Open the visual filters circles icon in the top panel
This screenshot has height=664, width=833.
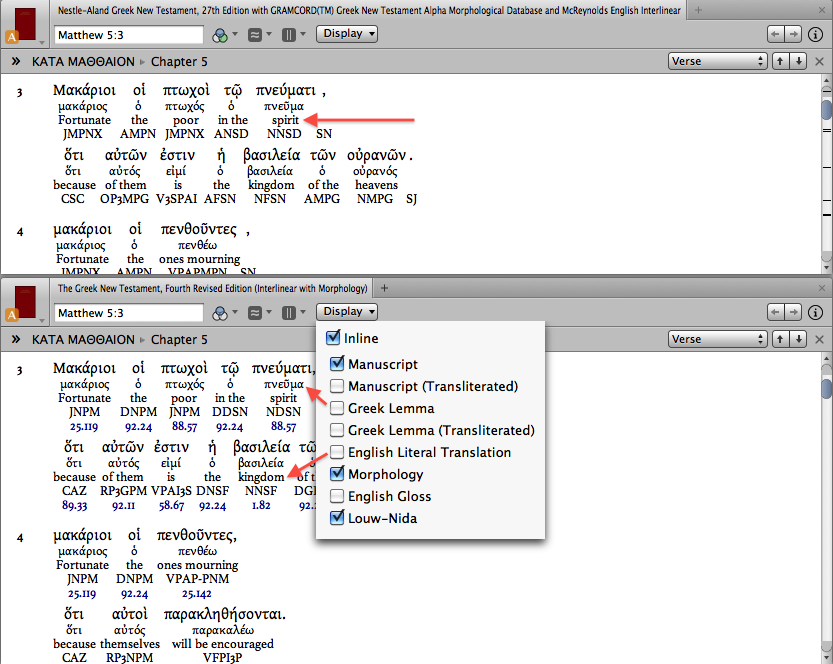pyautogui.click(x=219, y=35)
